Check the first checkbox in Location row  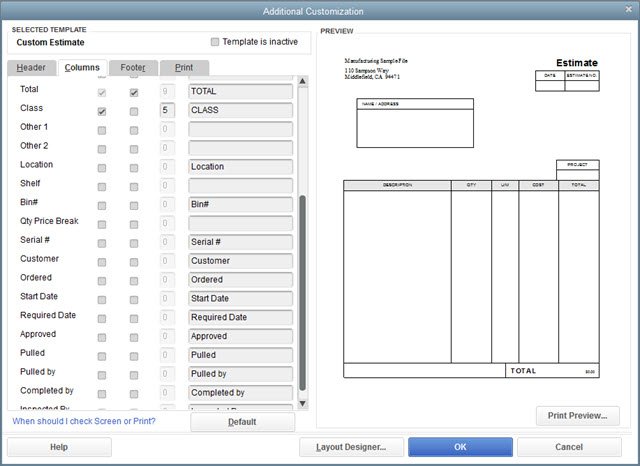click(x=102, y=167)
